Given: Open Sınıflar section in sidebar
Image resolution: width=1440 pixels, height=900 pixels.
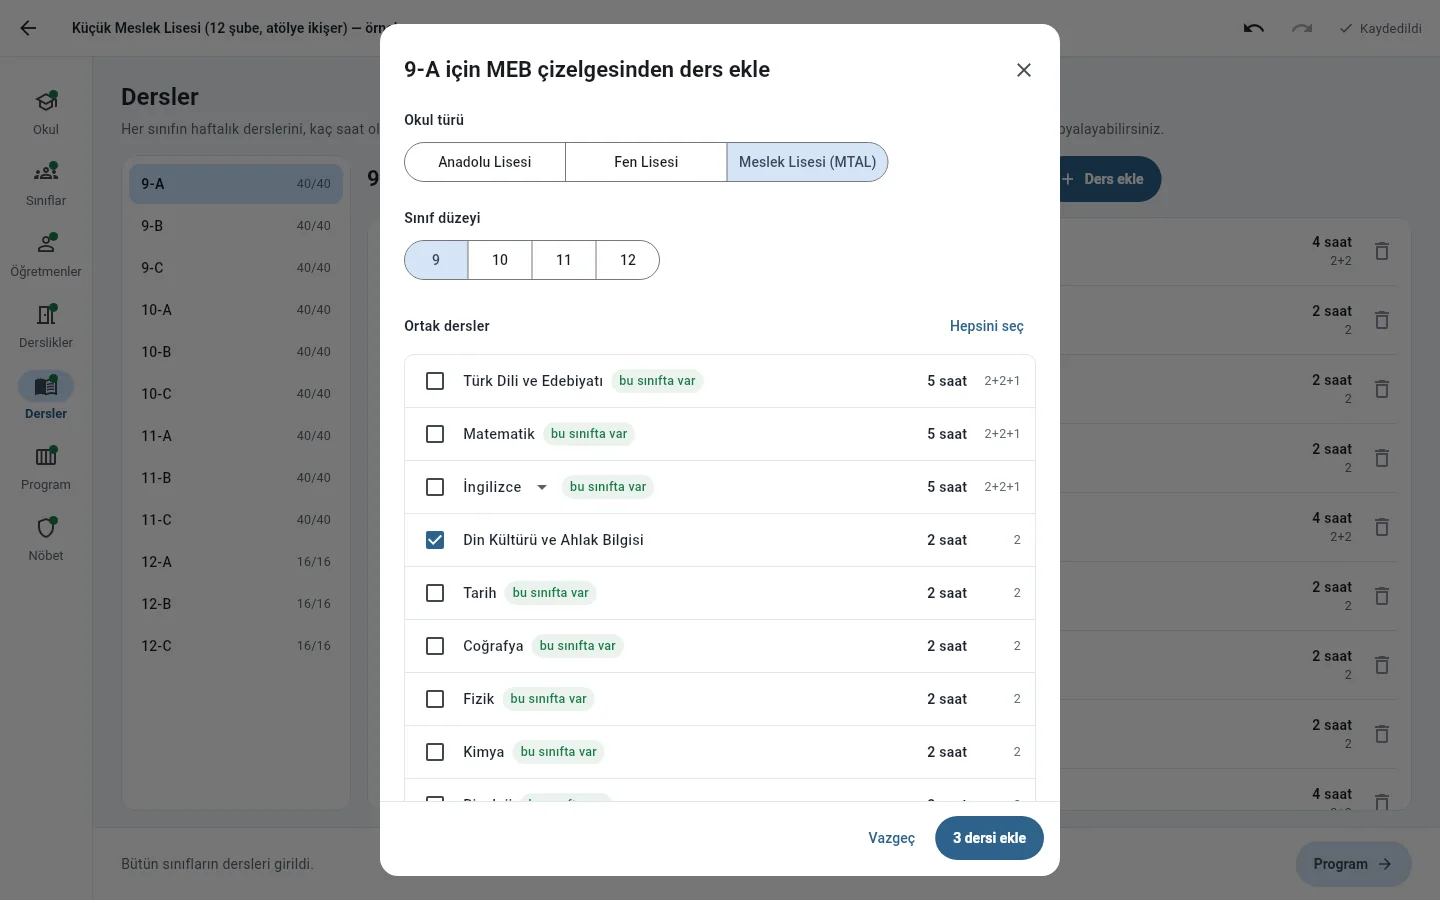Looking at the screenshot, I should tap(46, 184).
